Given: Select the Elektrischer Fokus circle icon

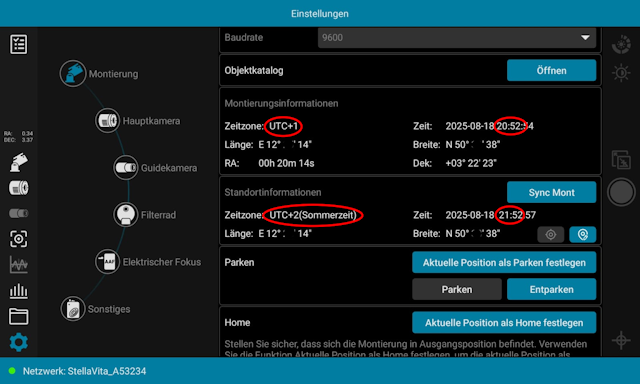Looking at the screenshot, I should tap(107, 262).
